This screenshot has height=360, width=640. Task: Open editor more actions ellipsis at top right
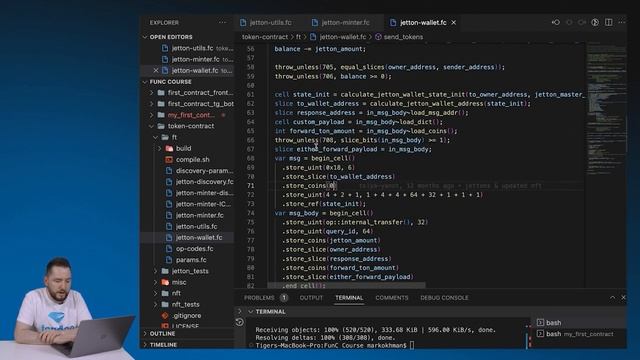[622, 22]
